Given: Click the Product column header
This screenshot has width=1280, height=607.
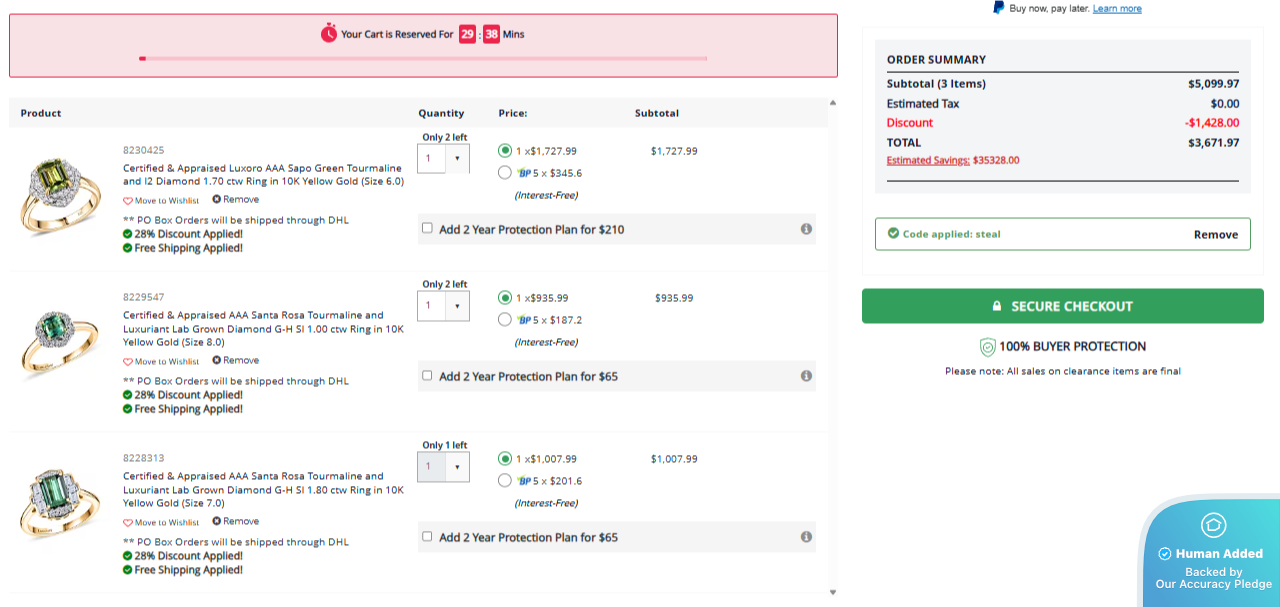Looking at the screenshot, I should click(x=40, y=113).
